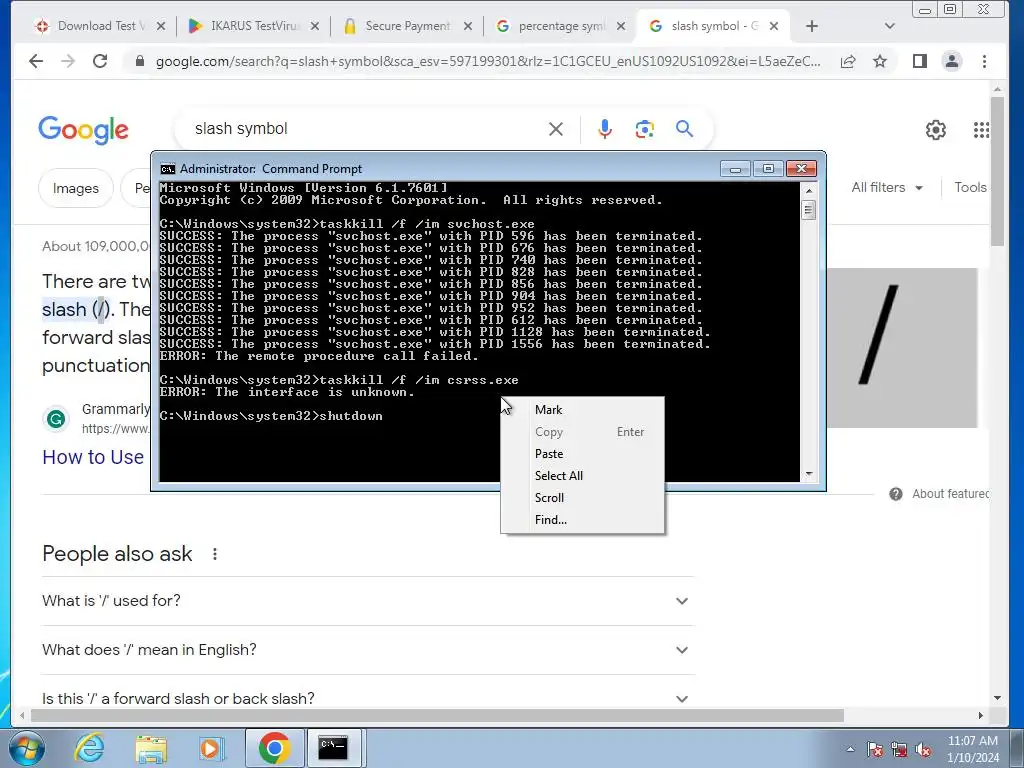This screenshot has height=768, width=1024.
Task: Expand All filters dropdown
Action: tap(887, 187)
